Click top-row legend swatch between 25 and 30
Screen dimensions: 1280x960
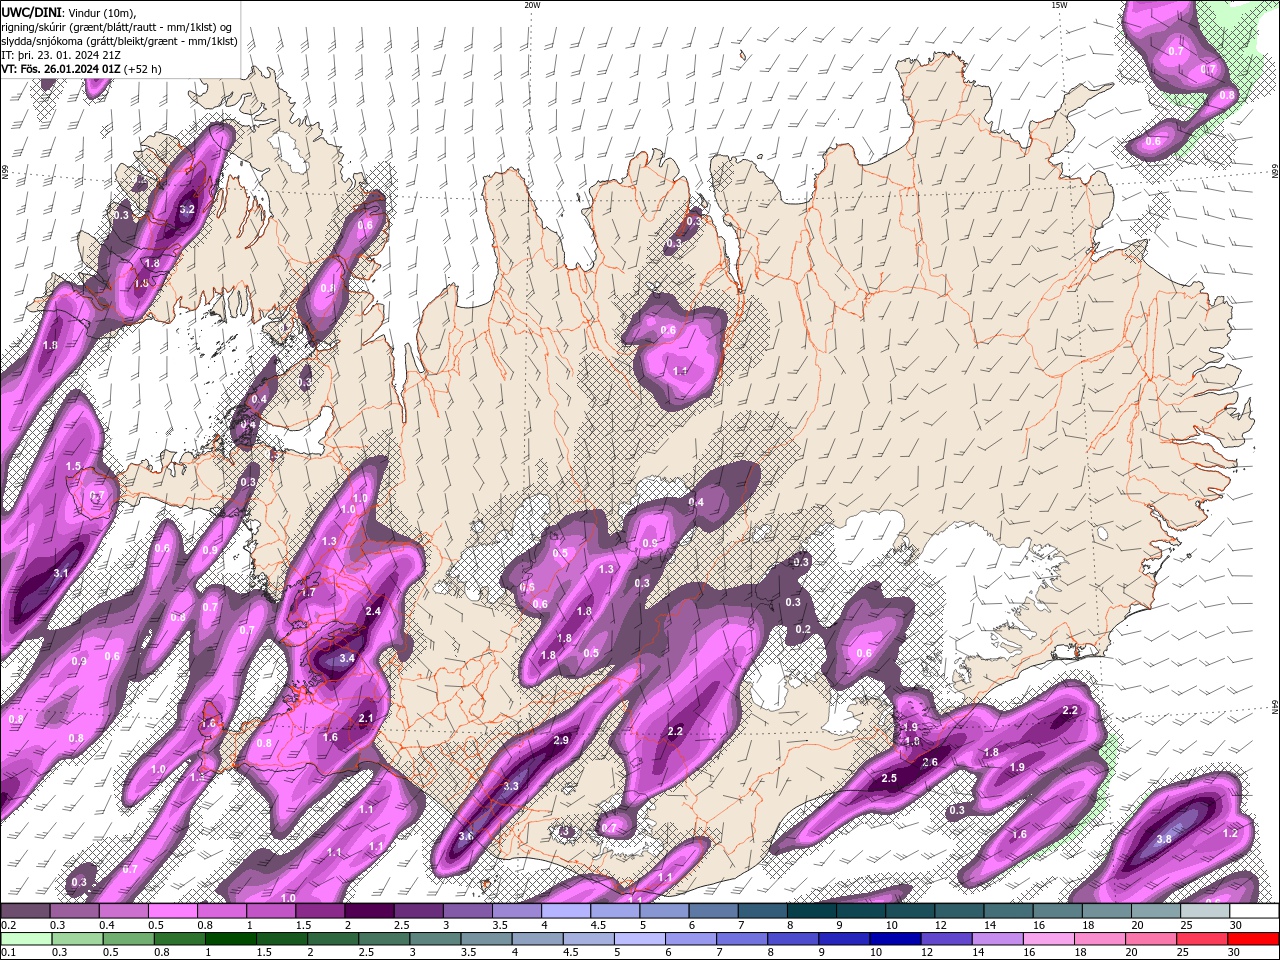click(x=1206, y=911)
